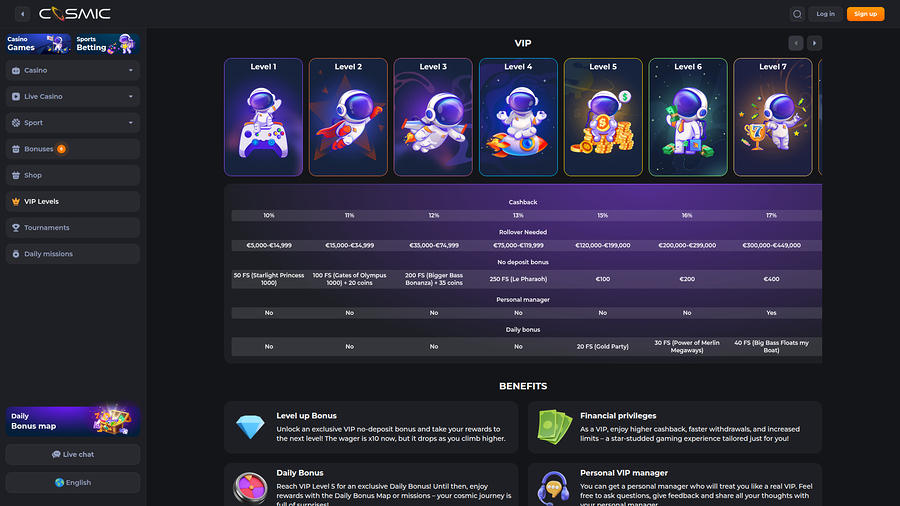900x506 pixels.
Task: Click the Tournaments trophy icon
Action: pos(16,228)
